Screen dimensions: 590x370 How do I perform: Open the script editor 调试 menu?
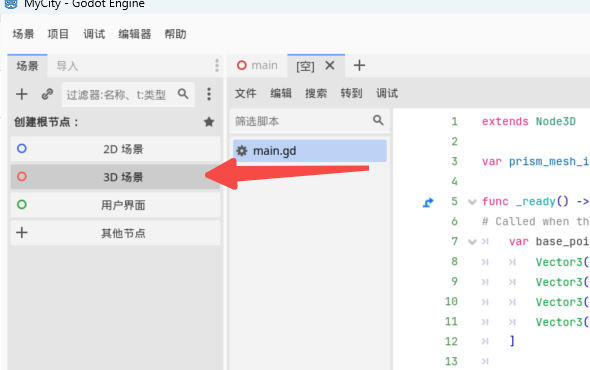click(x=387, y=93)
